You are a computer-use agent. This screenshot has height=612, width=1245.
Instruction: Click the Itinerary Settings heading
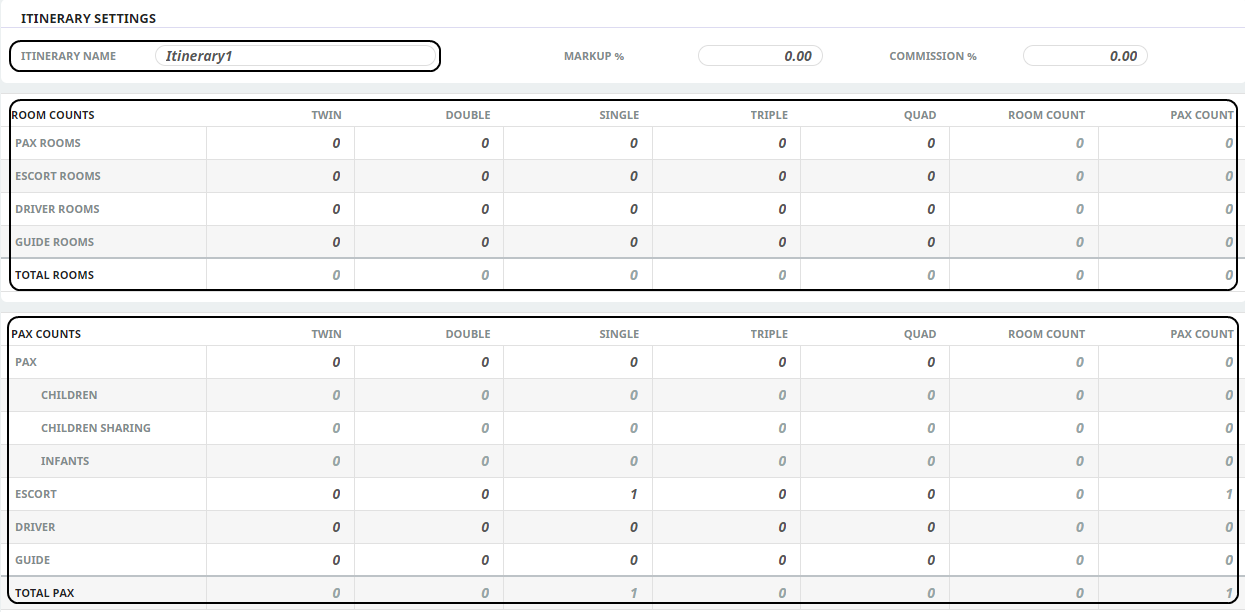88,18
